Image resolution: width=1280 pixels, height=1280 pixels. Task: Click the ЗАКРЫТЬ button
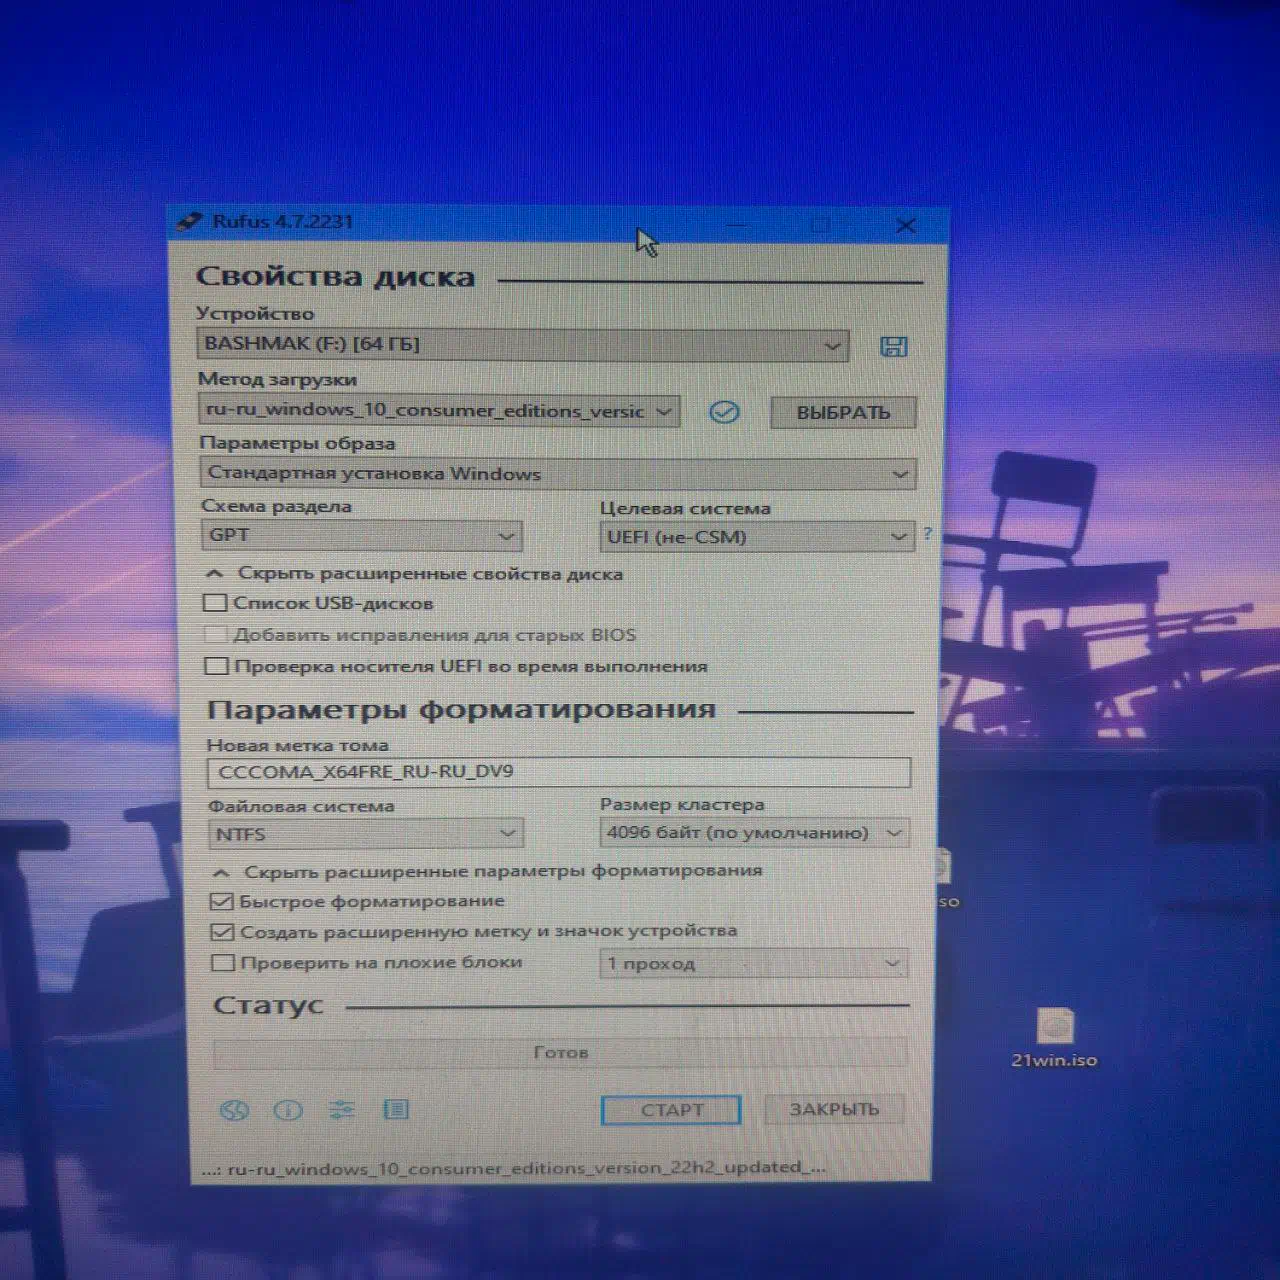tap(834, 1109)
